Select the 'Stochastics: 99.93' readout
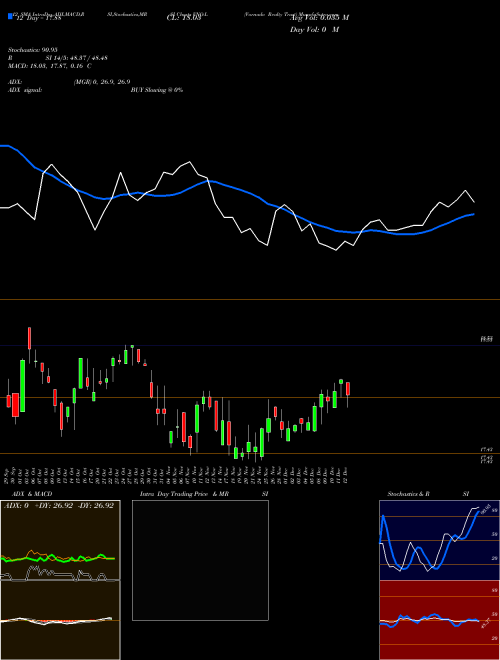The width and height of the screenshot is (500, 660). pyautogui.click(x=32, y=50)
